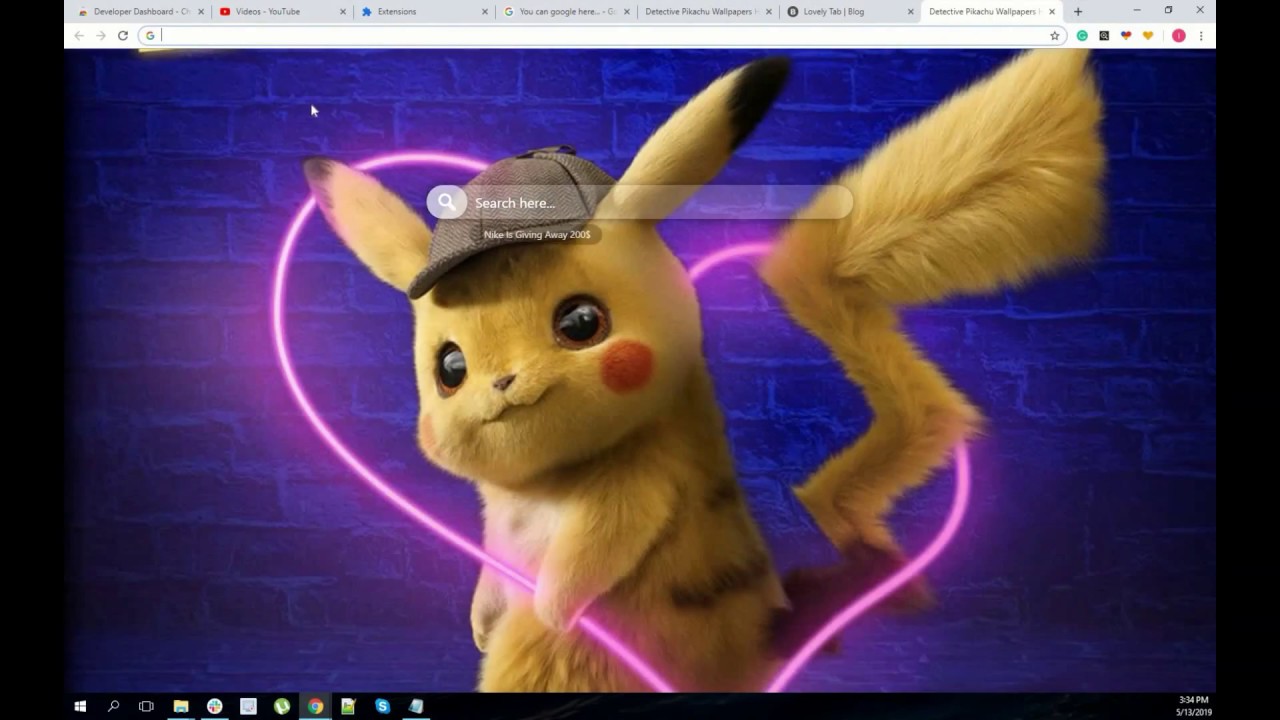
Task: Open the Grammarly extension icon
Action: (x=1082, y=35)
